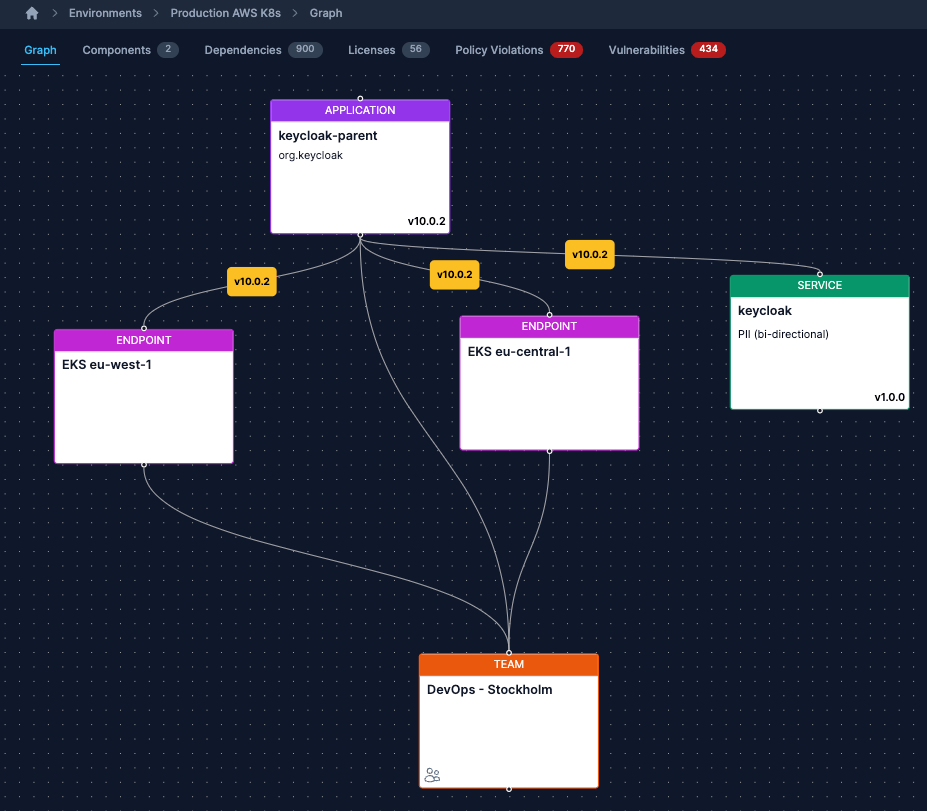This screenshot has width=927, height=811.
Task: Go to the home breadcrumb icon
Action: (x=32, y=13)
